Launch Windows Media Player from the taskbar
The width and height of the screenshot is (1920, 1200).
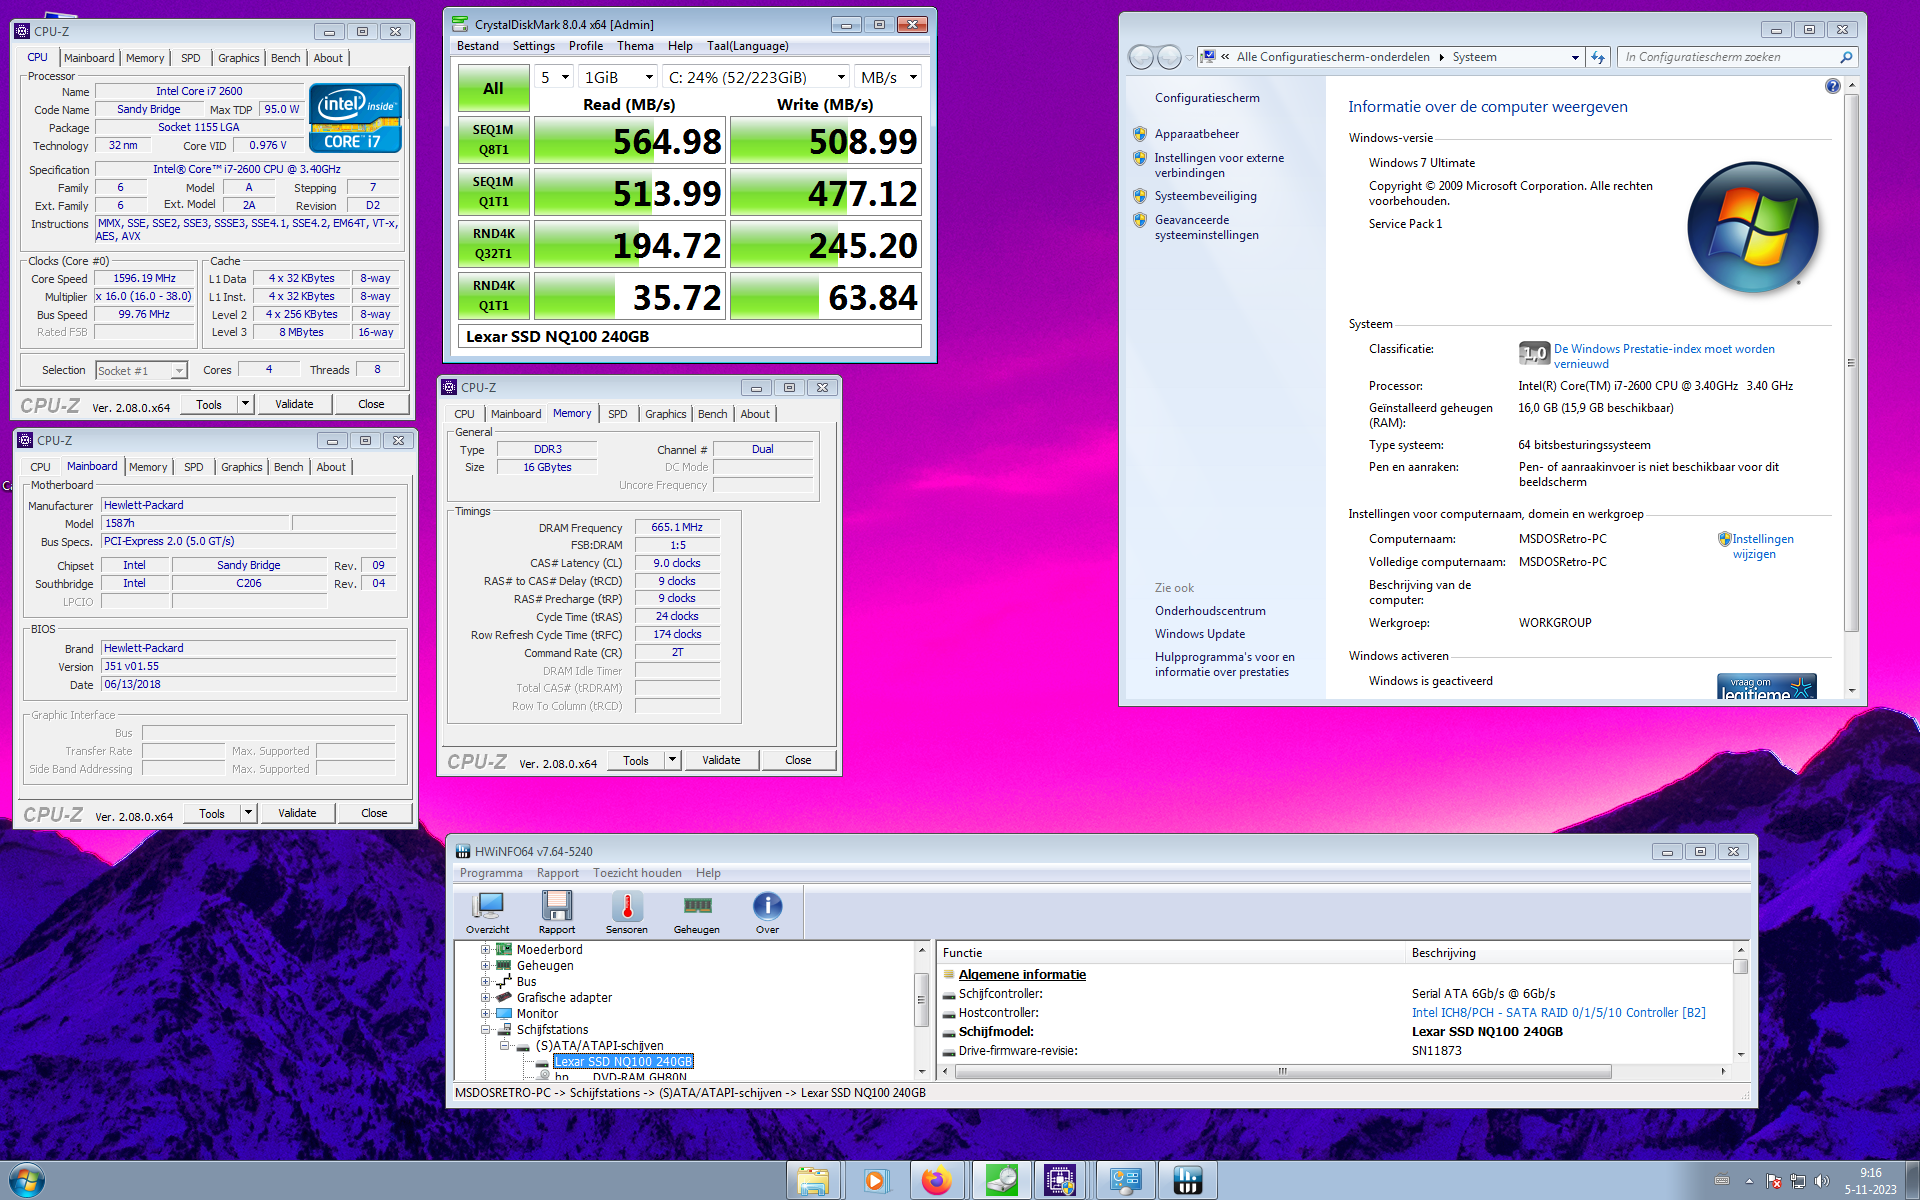[x=875, y=1181]
